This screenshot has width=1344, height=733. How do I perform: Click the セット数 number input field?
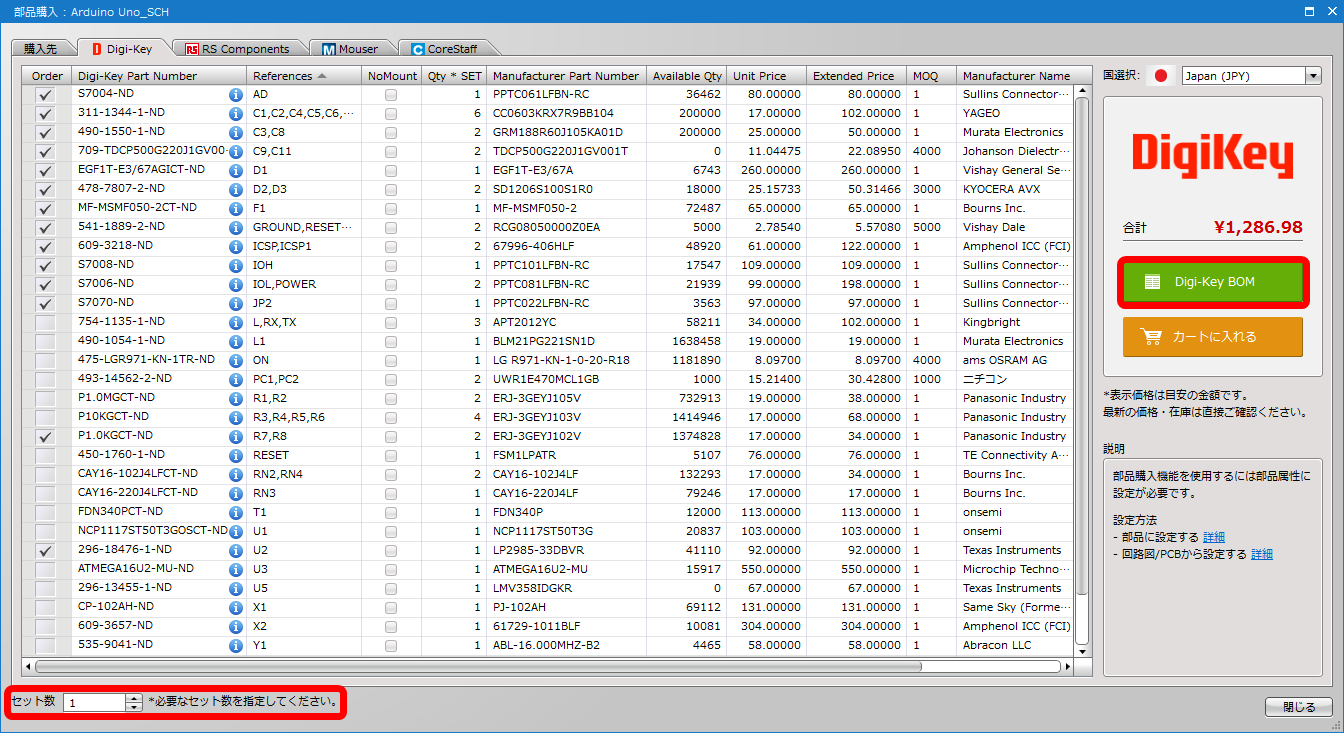point(95,702)
